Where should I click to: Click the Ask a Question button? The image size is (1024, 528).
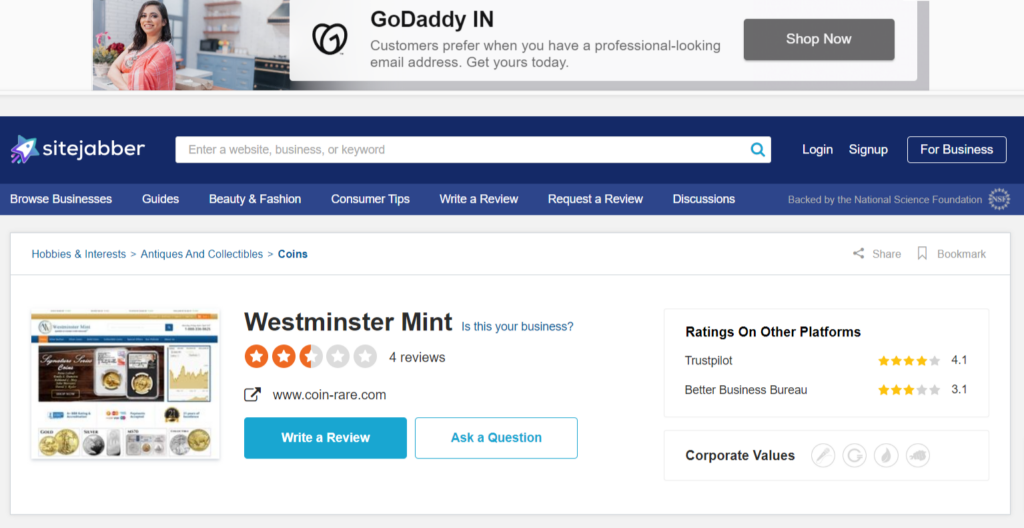pos(496,438)
